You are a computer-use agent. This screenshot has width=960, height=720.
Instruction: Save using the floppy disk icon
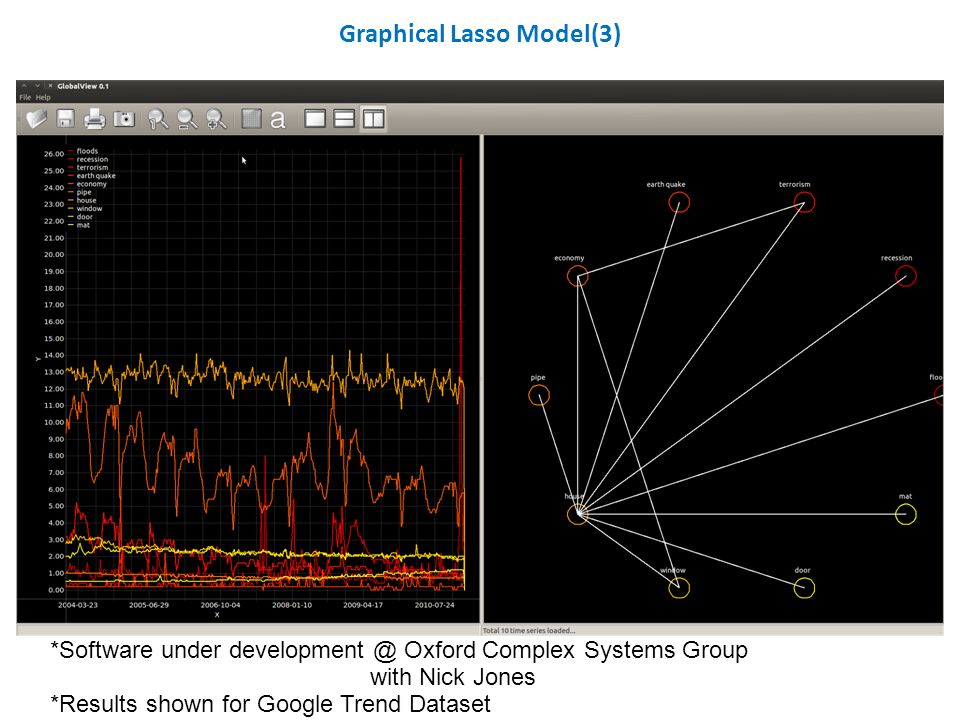[x=66, y=118]
